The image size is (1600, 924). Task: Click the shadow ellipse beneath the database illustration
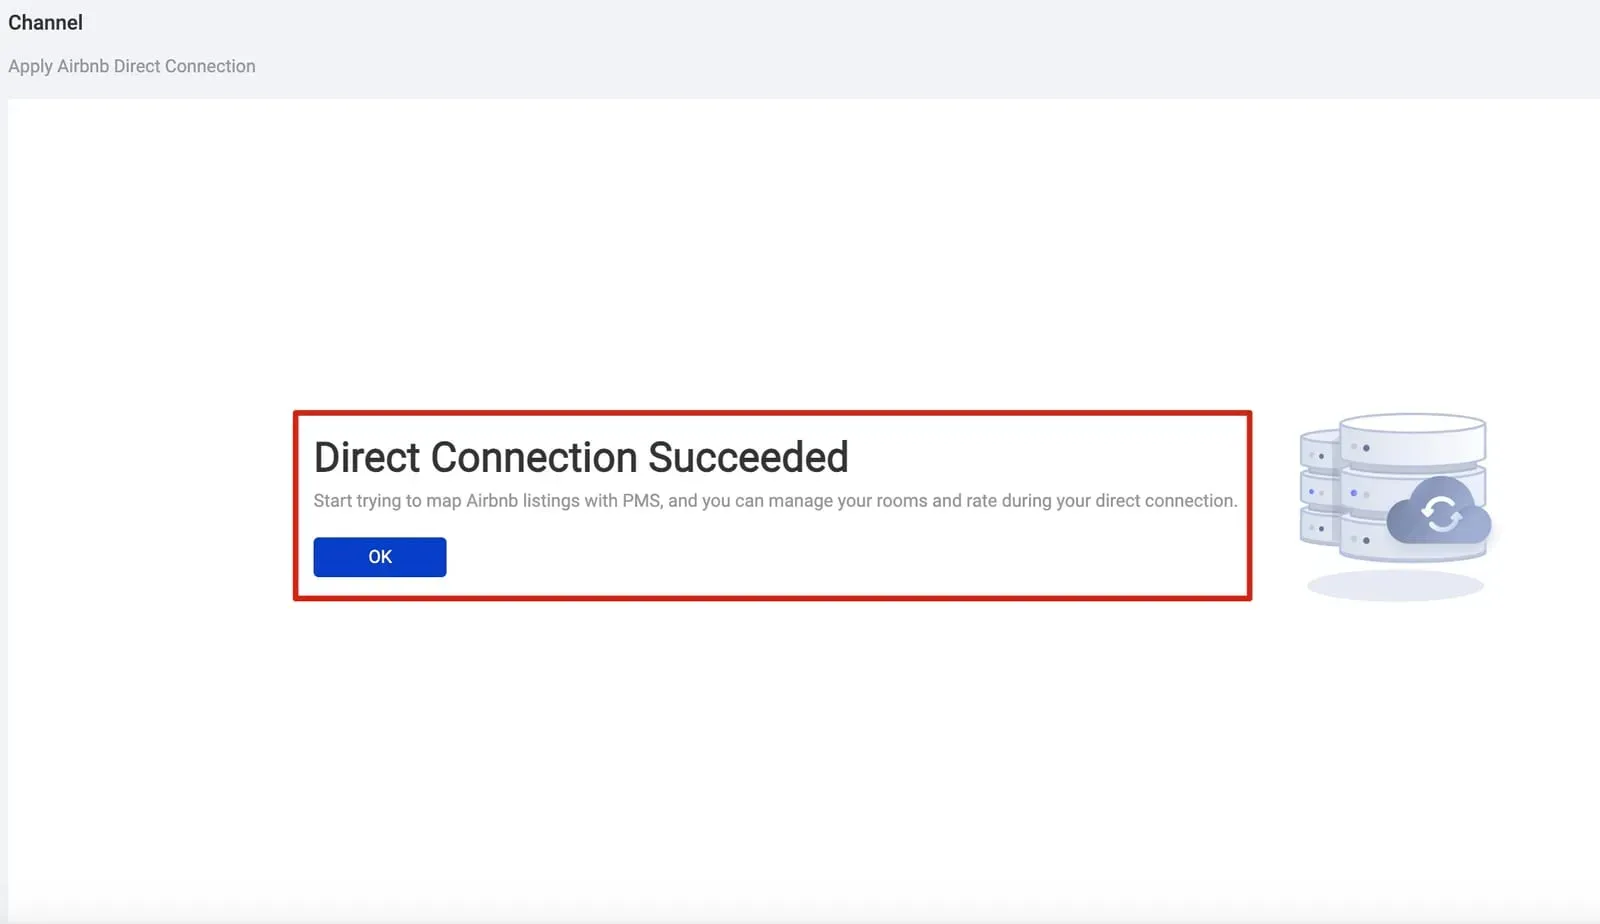pos(1394,584)
